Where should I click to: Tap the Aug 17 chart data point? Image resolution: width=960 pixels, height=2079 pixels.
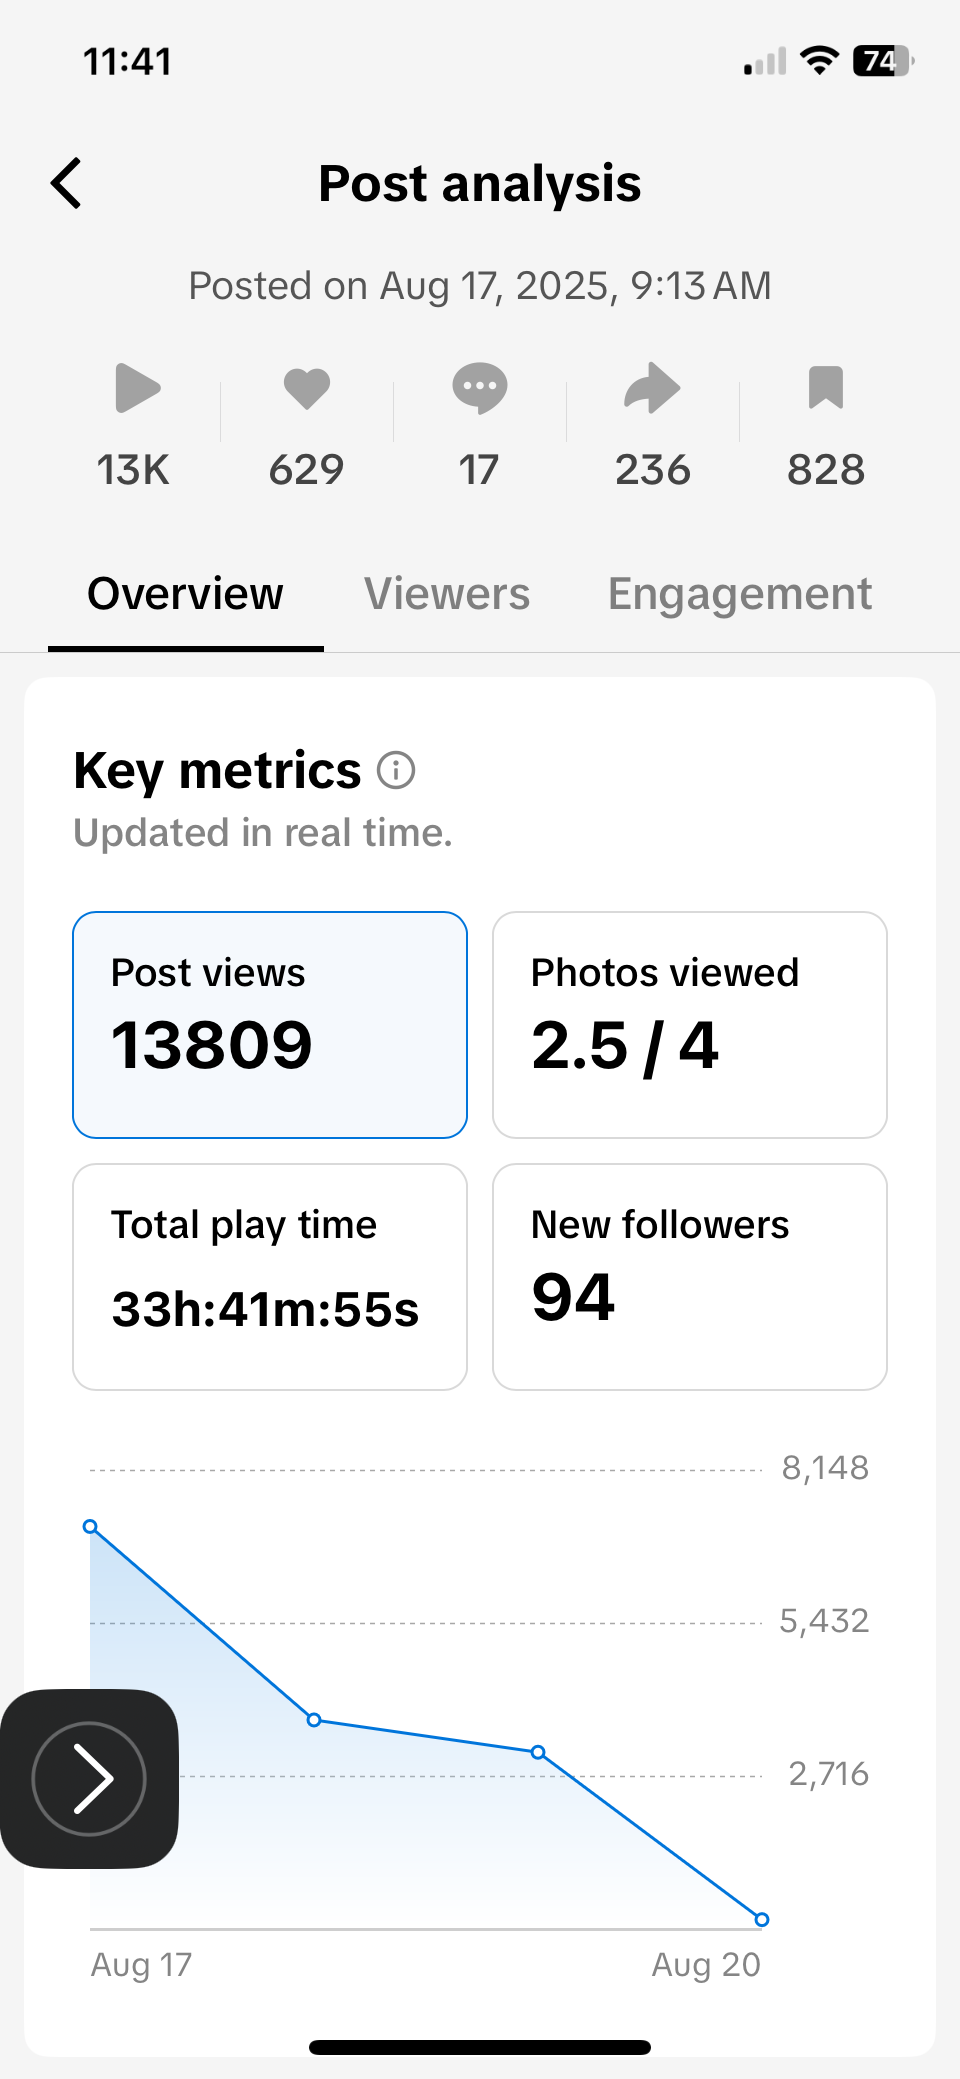(90, 1527)
